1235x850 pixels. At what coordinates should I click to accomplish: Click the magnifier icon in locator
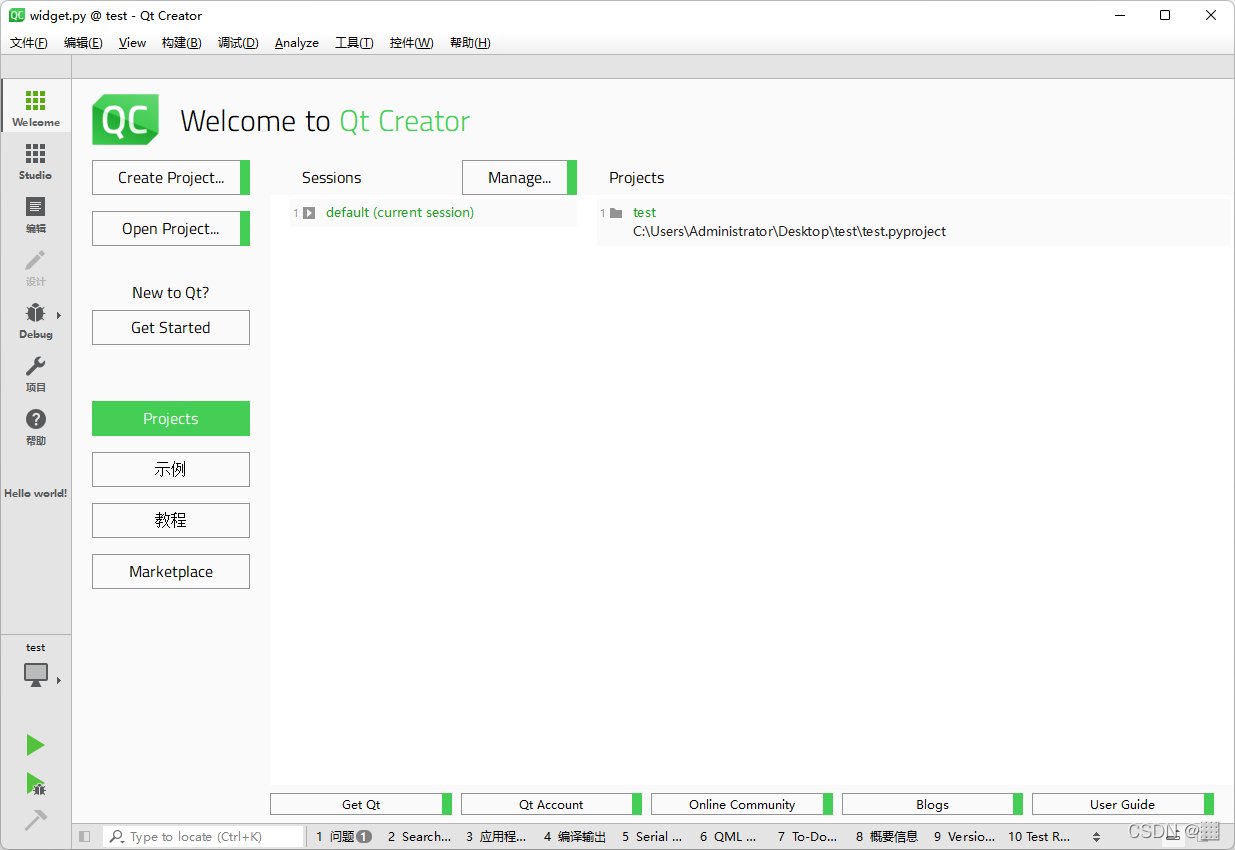(117, 836)
